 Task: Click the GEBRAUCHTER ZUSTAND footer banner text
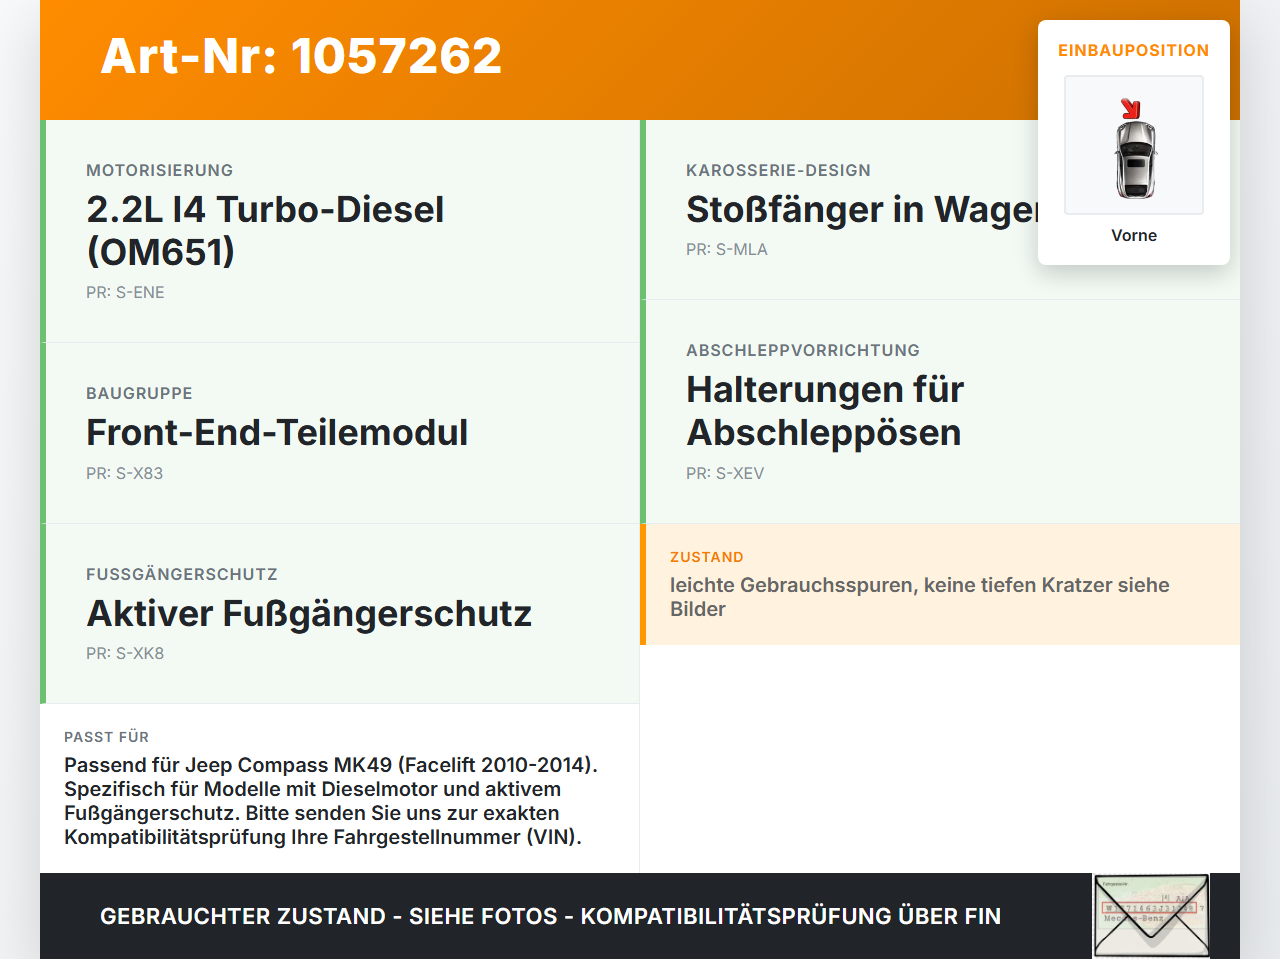point(550,916)
